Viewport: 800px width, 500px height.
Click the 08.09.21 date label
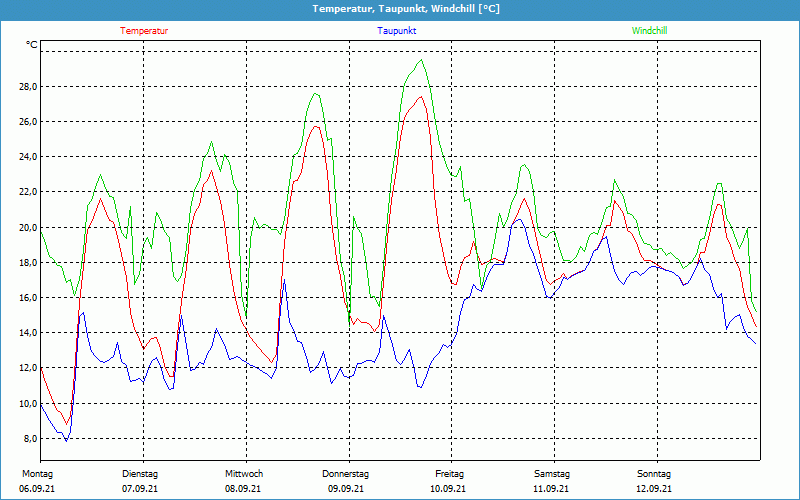pos(243,489)
